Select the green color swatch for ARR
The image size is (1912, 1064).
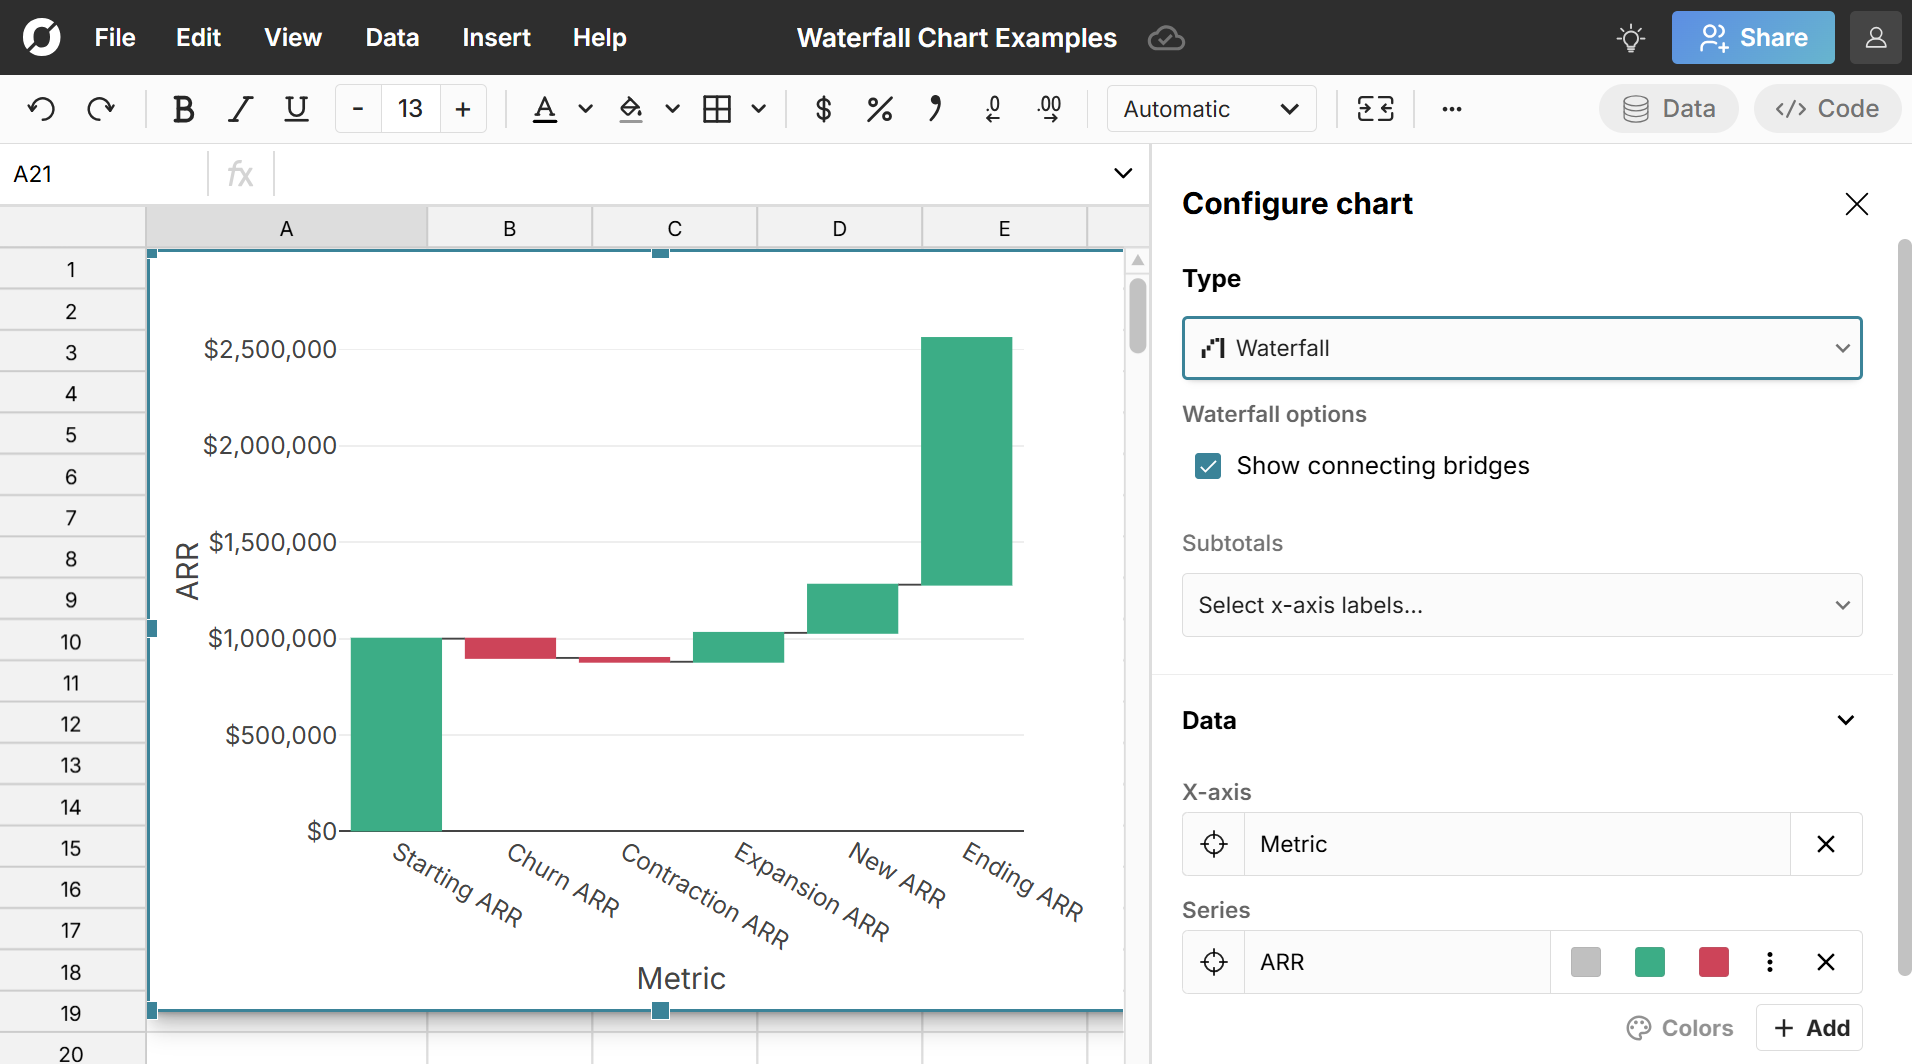click(x=1649, y=962)
